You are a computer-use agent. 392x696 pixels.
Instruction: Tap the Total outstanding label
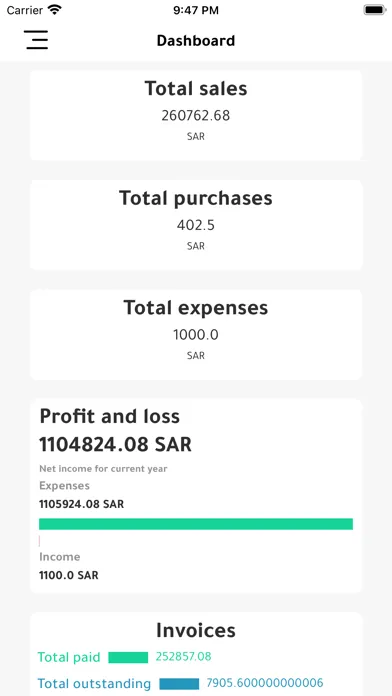pyautogui.click(x=94, y=684)
